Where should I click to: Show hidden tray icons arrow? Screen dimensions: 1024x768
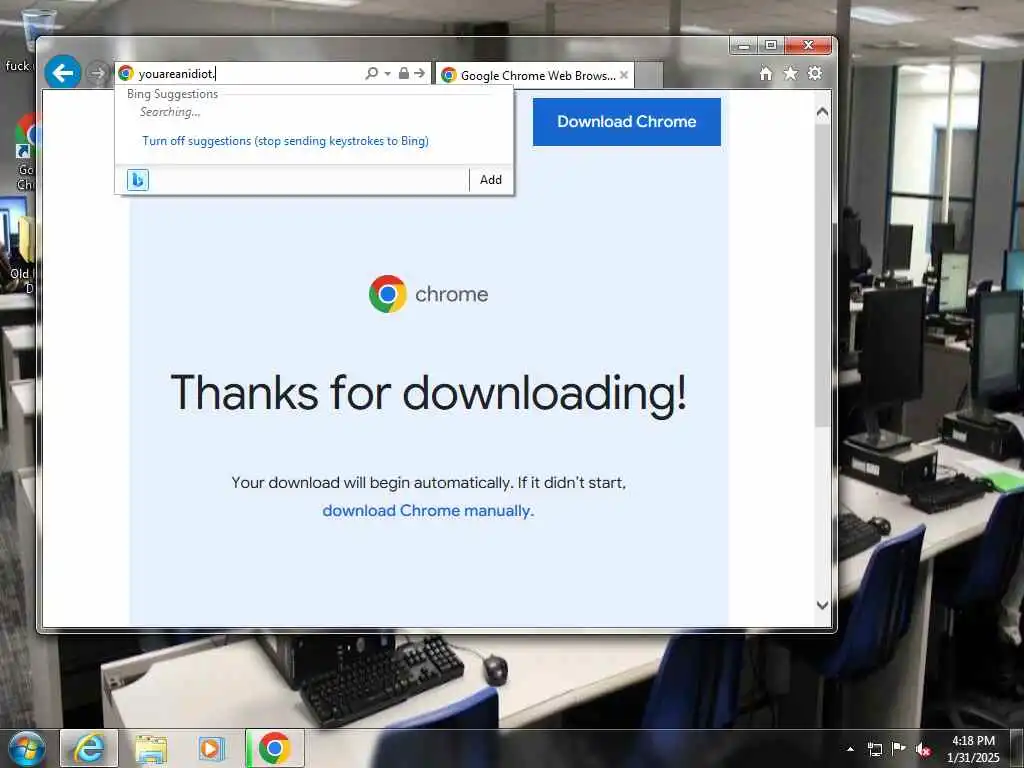click(x=850, y=749)
